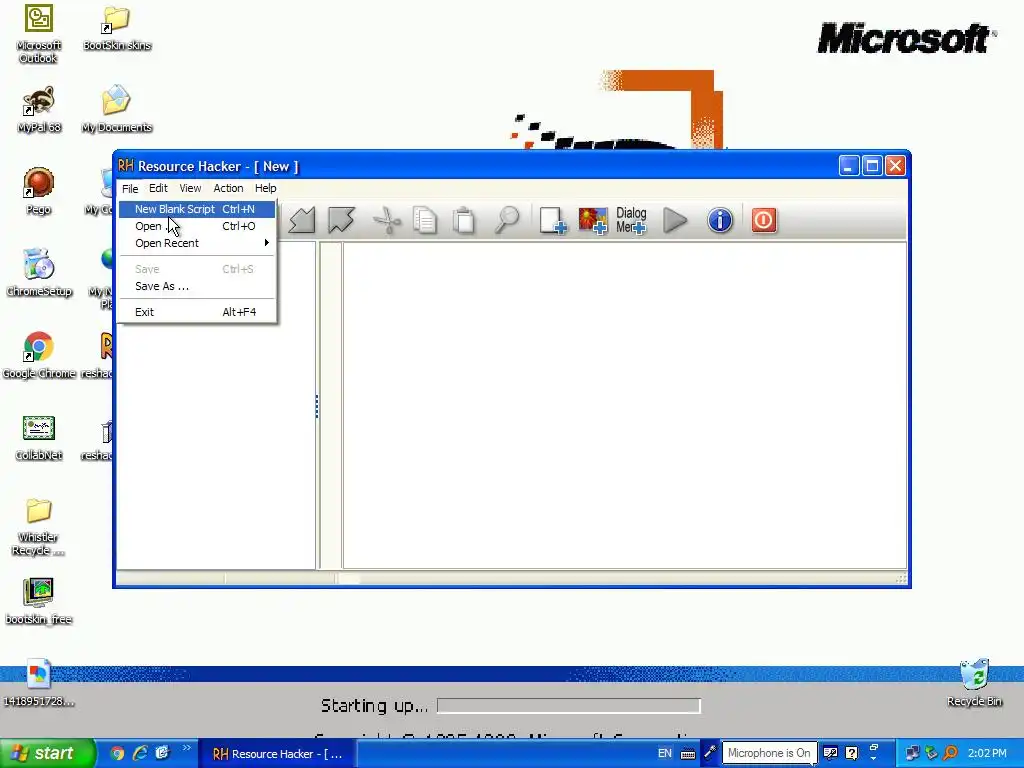Click the Copy pages toolbar icon
Screen dimensions: 1024x768
(425, 220)
